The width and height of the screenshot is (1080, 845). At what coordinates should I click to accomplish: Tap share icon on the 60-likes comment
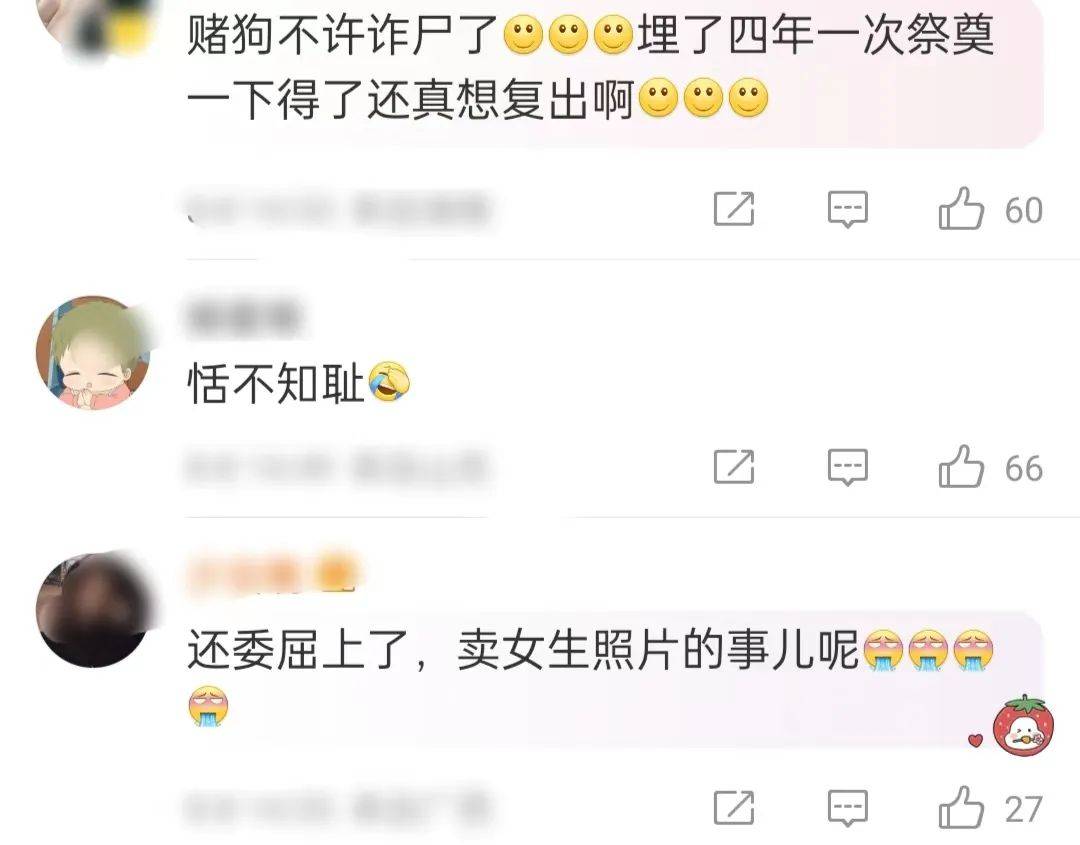tap(734, 209)
